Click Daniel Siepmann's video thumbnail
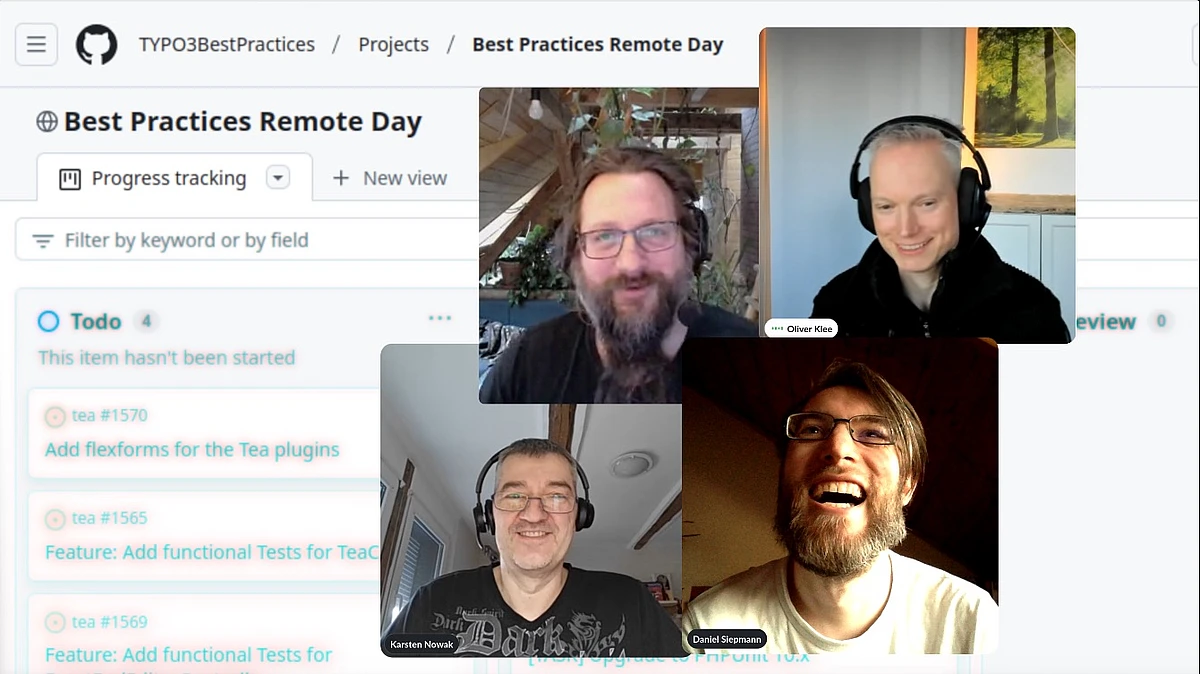The height and width of the screenshot is (674, 1200). click(x=840, y=497)
